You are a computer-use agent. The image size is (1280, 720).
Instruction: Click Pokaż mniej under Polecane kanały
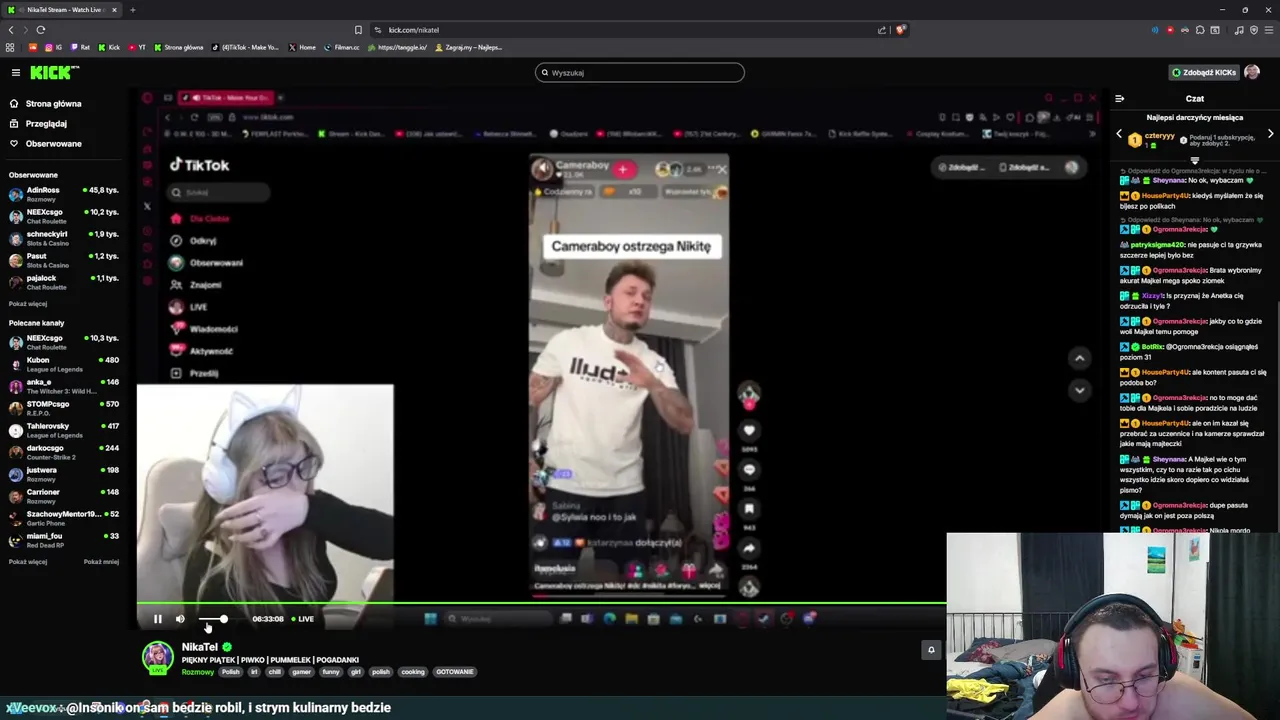[x=101, y=561]
